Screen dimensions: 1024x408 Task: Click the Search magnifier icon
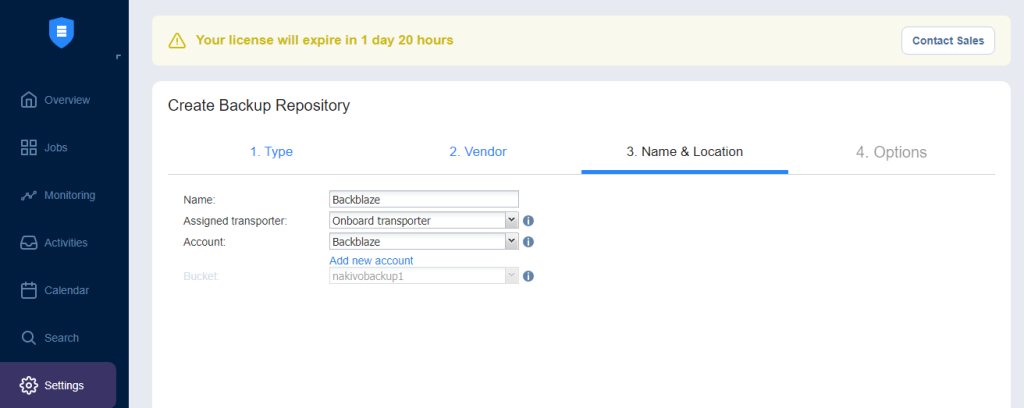(x=29, y=338)
